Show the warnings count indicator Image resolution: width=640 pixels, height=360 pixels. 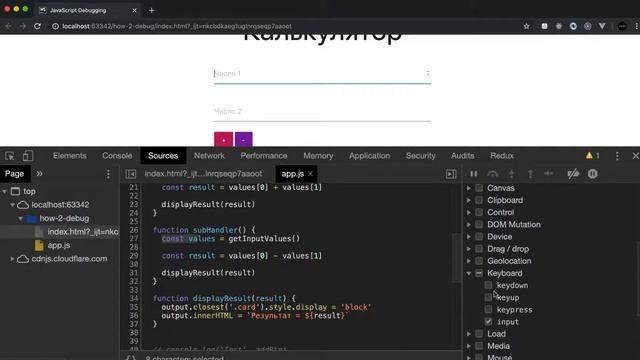[x=593, y=156]
